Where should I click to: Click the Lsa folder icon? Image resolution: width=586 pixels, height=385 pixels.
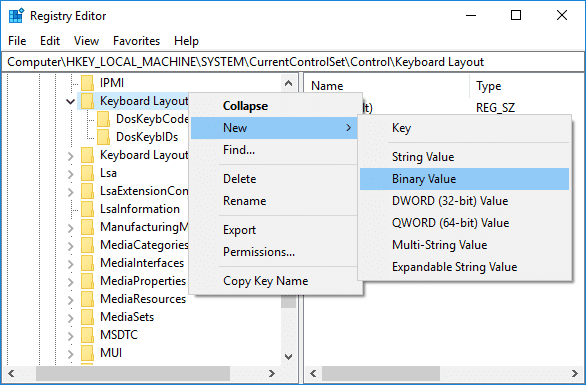87,173
